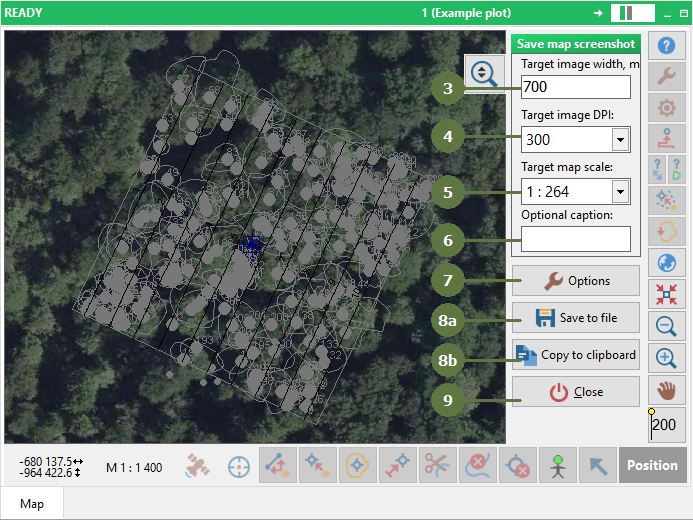Click the blue arrow pointer tool
The width and height of the screenshot is (693, 520).
pyautogui.click(x=596, y=466)
